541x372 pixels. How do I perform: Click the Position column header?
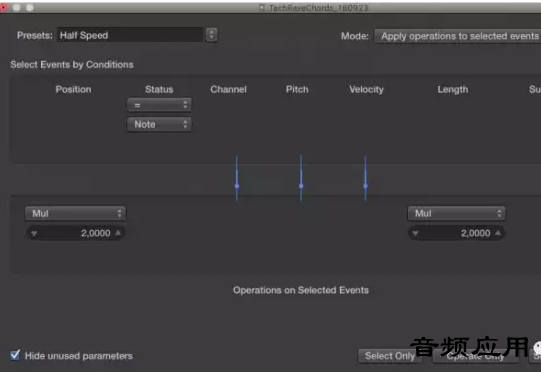73,89
